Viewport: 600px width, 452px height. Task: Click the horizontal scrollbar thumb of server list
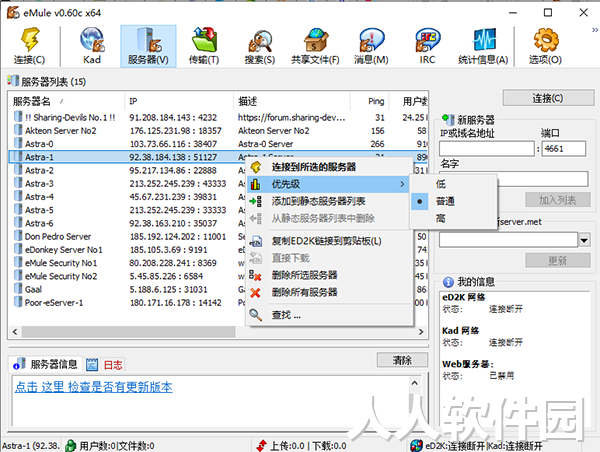tap(128, 331)
